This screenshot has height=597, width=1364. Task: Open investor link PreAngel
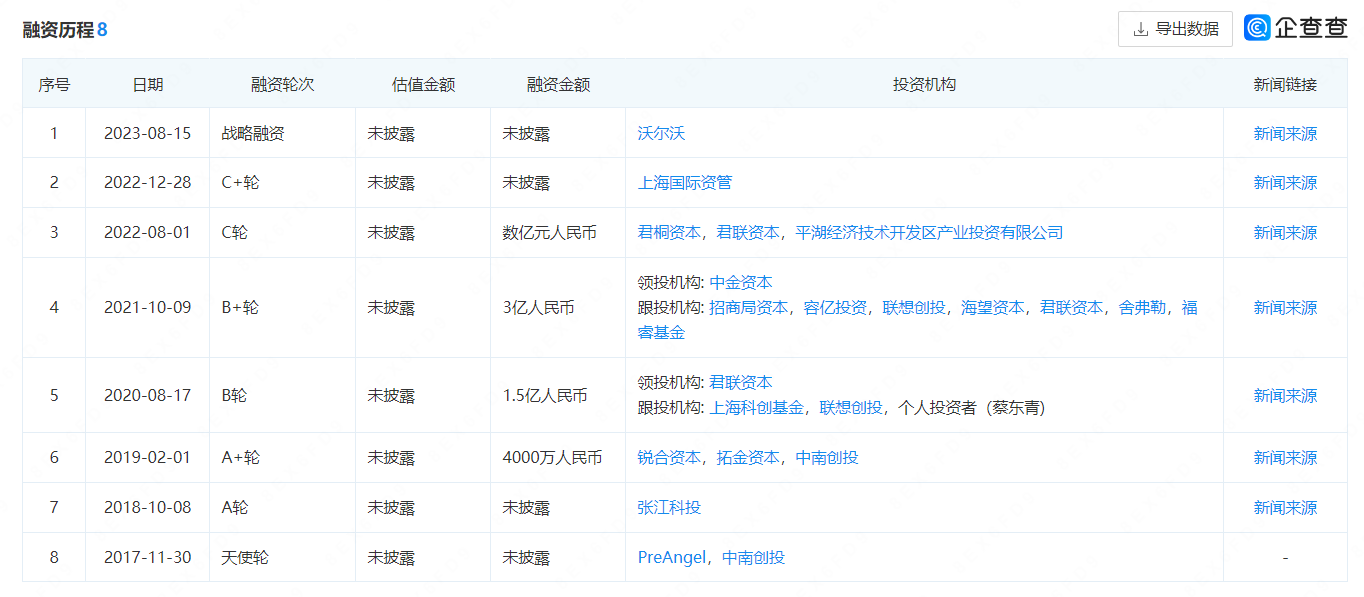pos(672,558)
